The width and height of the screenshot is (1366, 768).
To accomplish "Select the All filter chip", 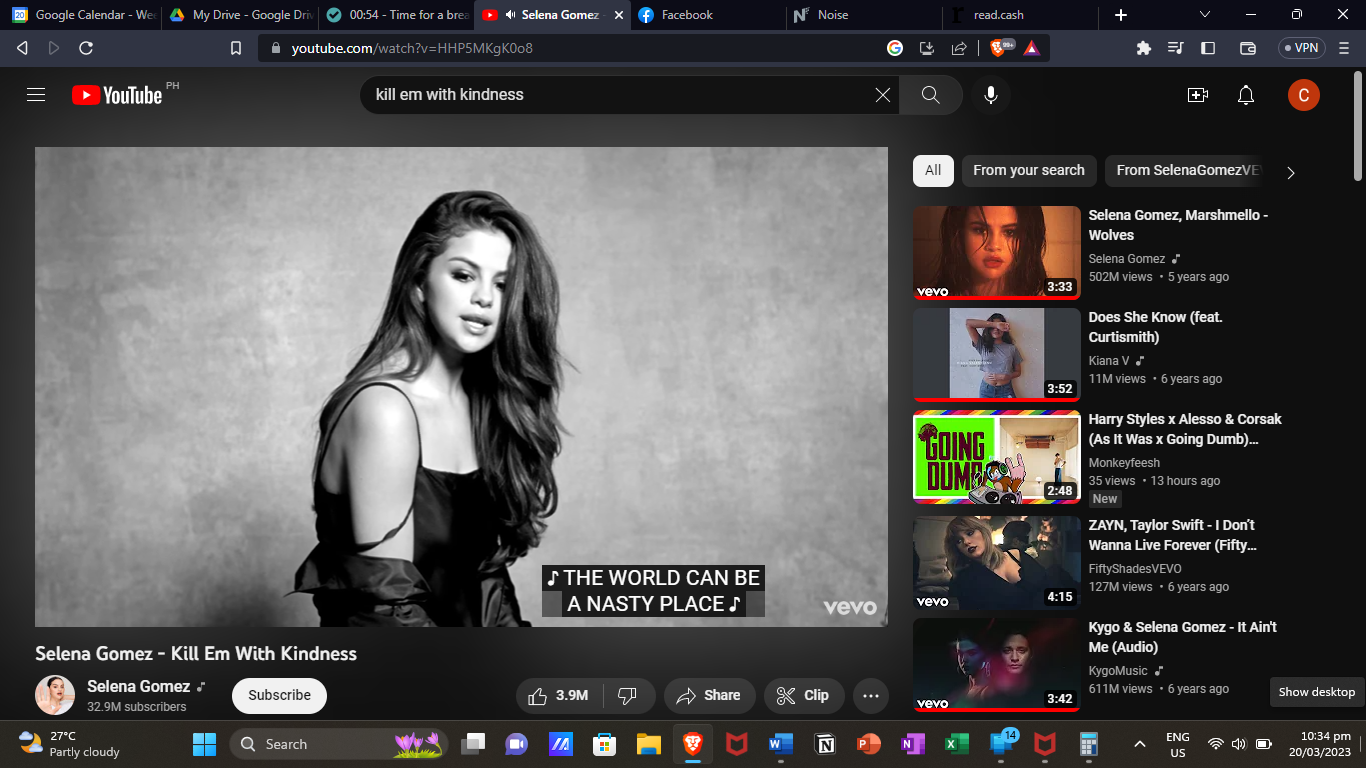I will [x=933, y=171].
